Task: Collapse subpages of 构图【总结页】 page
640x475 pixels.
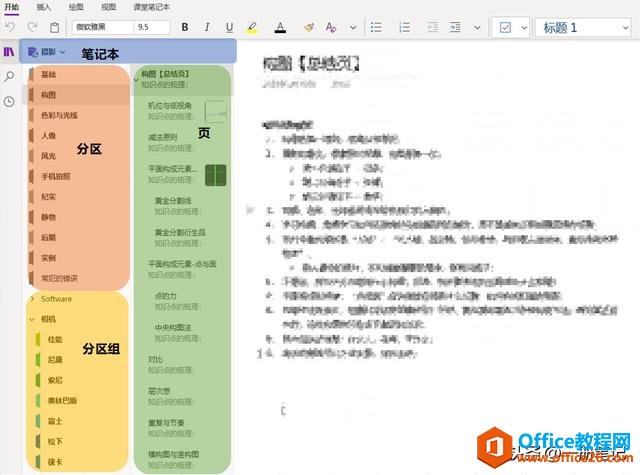Action: tap(136, 79)
